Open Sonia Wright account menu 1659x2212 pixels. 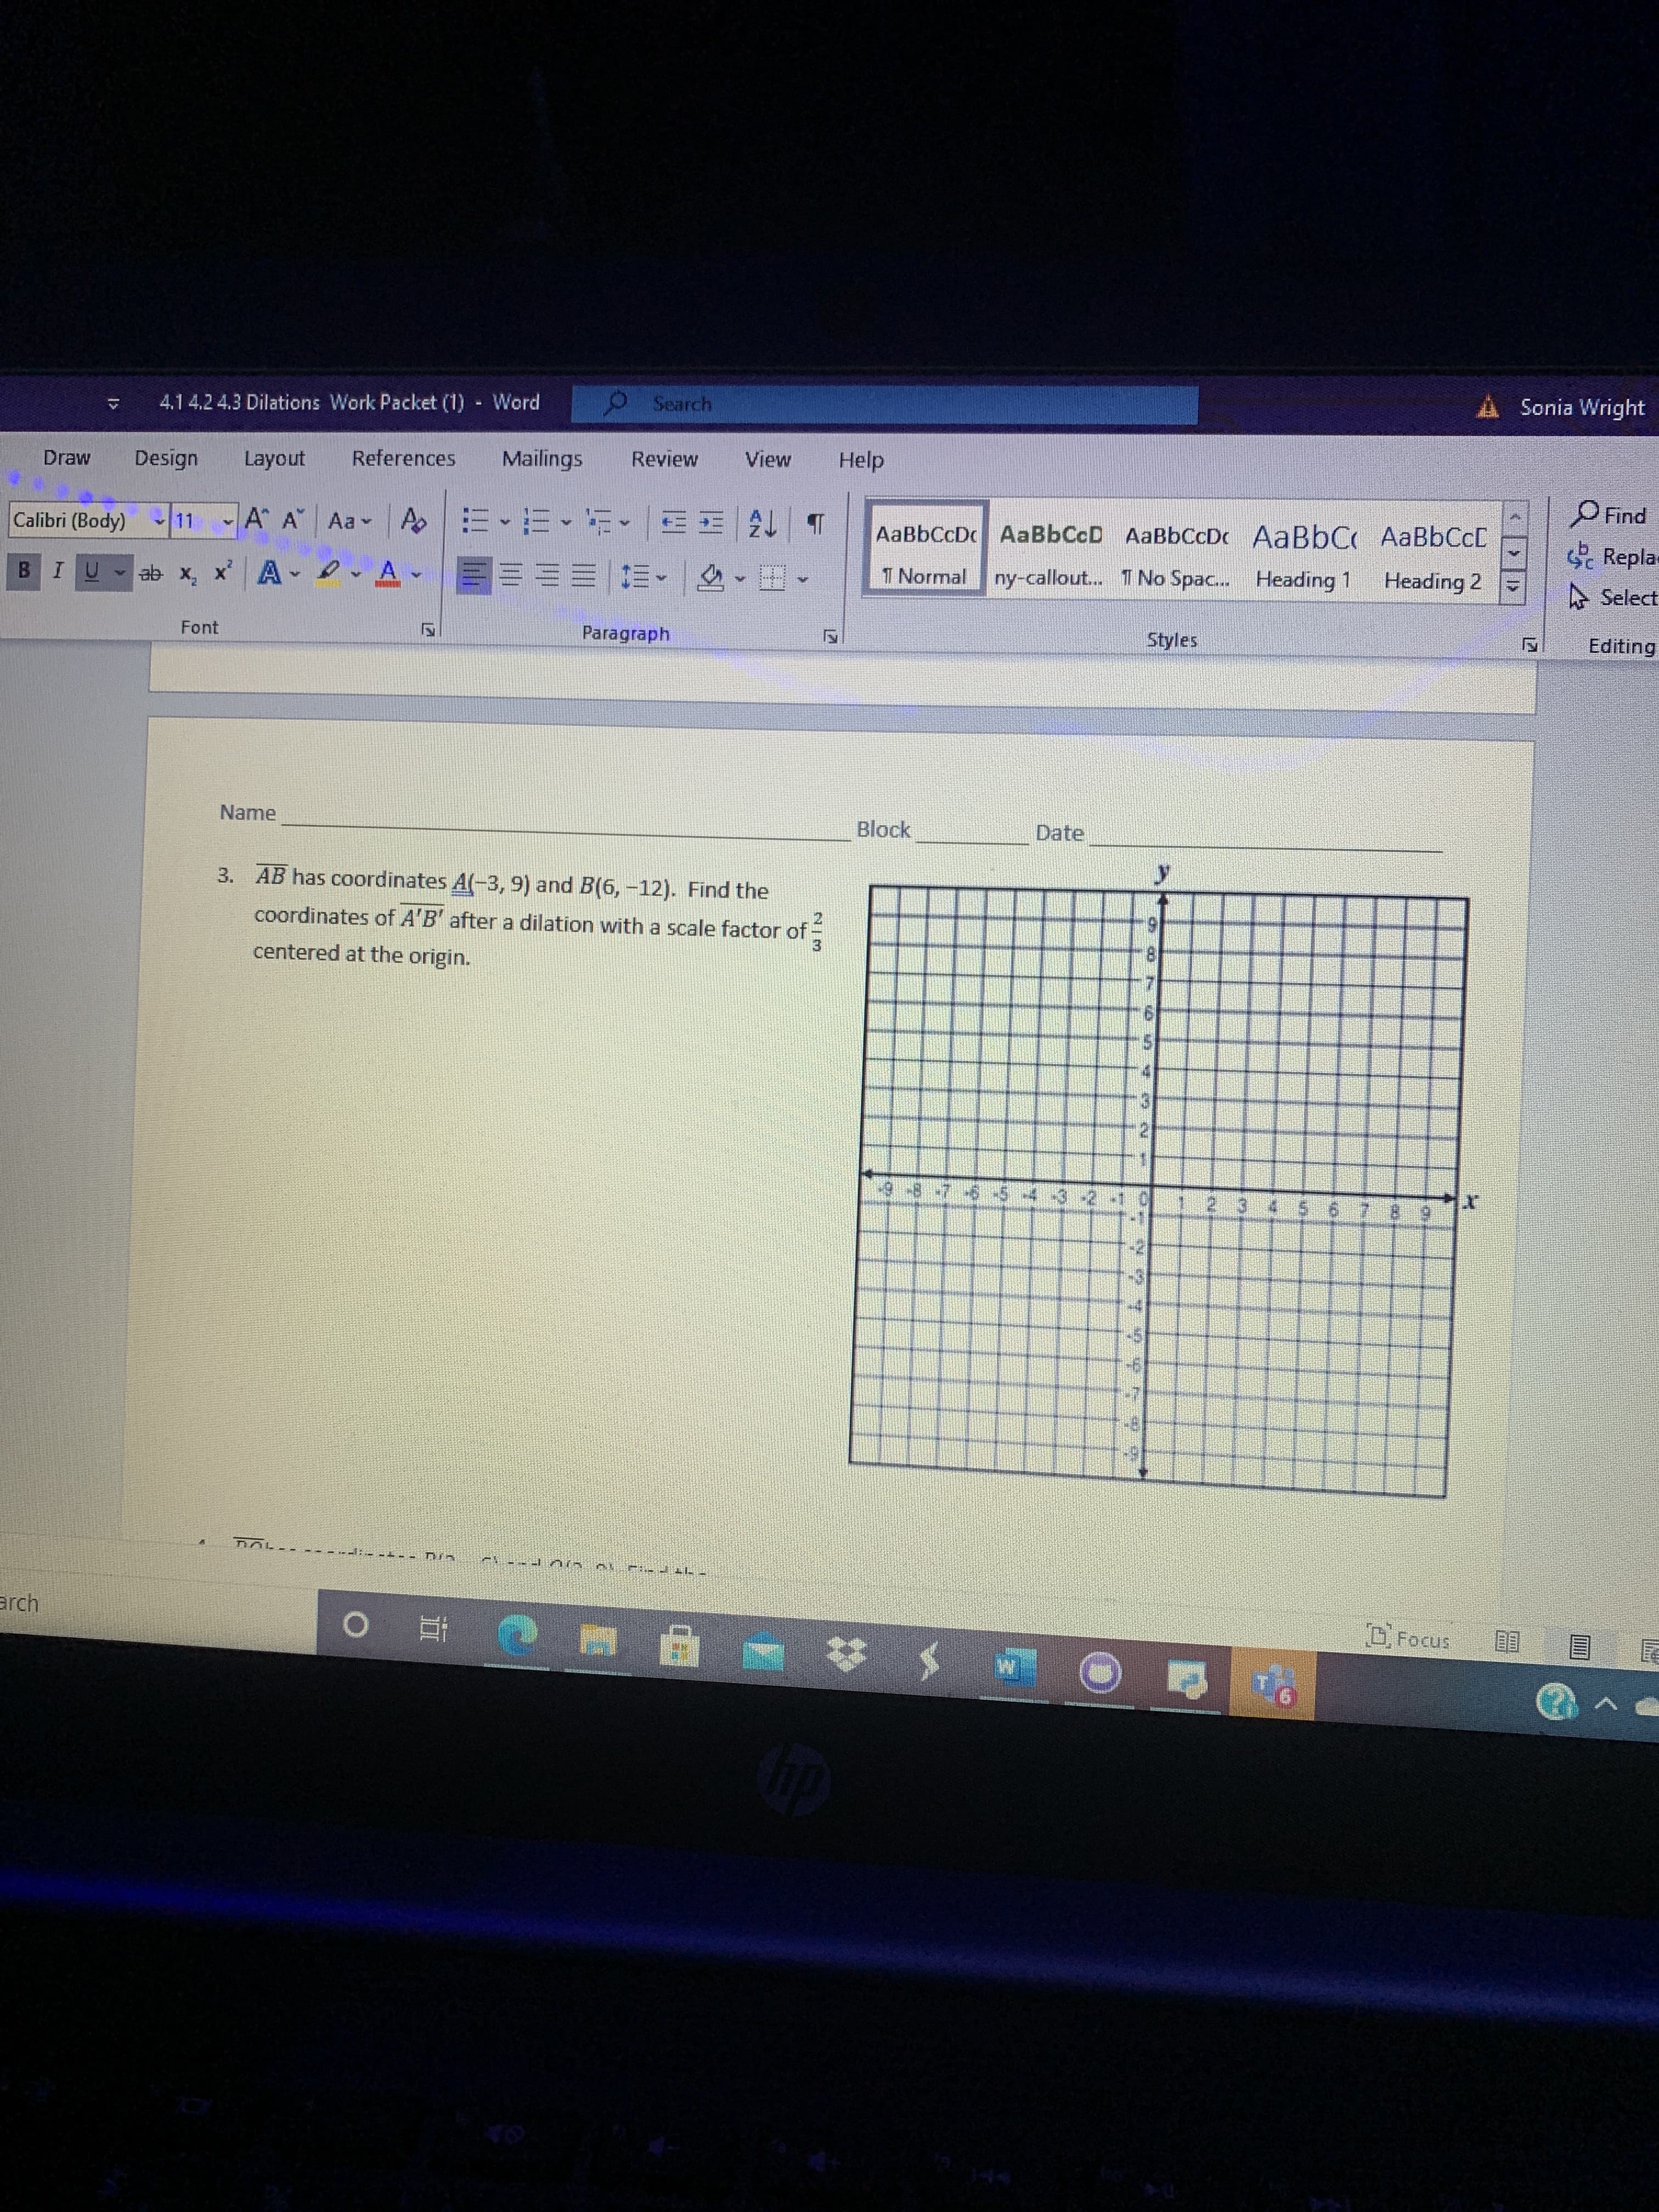click(x=1581, y=407)
